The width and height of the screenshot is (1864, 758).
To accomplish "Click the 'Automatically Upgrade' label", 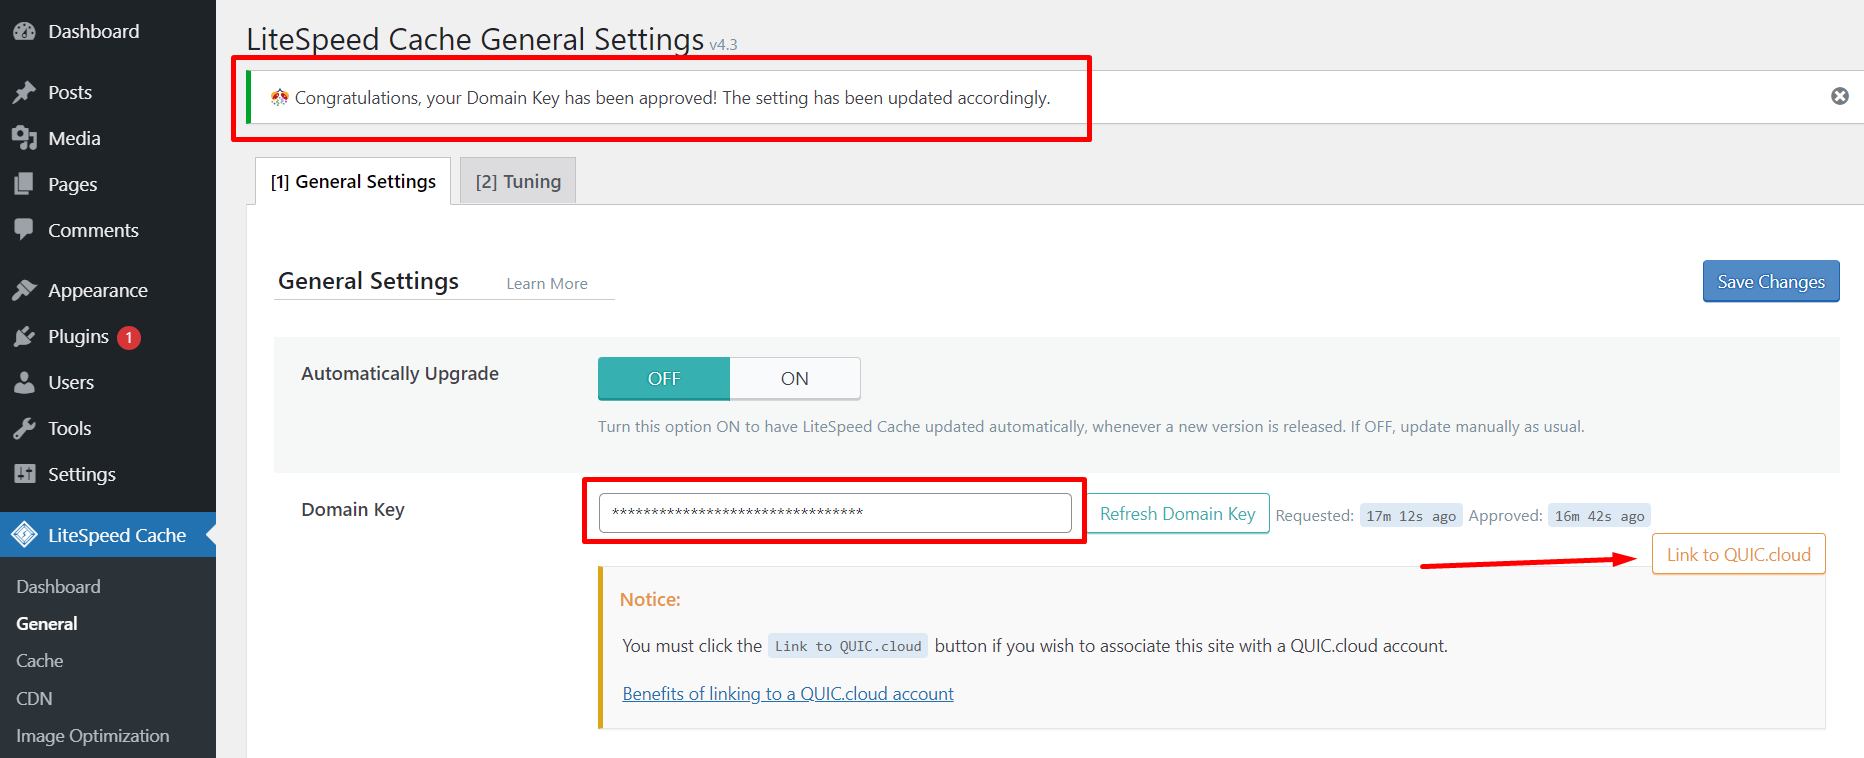I will tap(400, 373).
